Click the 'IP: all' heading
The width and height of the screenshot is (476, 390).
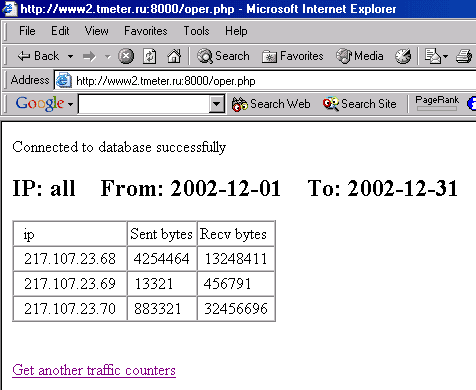(44, 188)
